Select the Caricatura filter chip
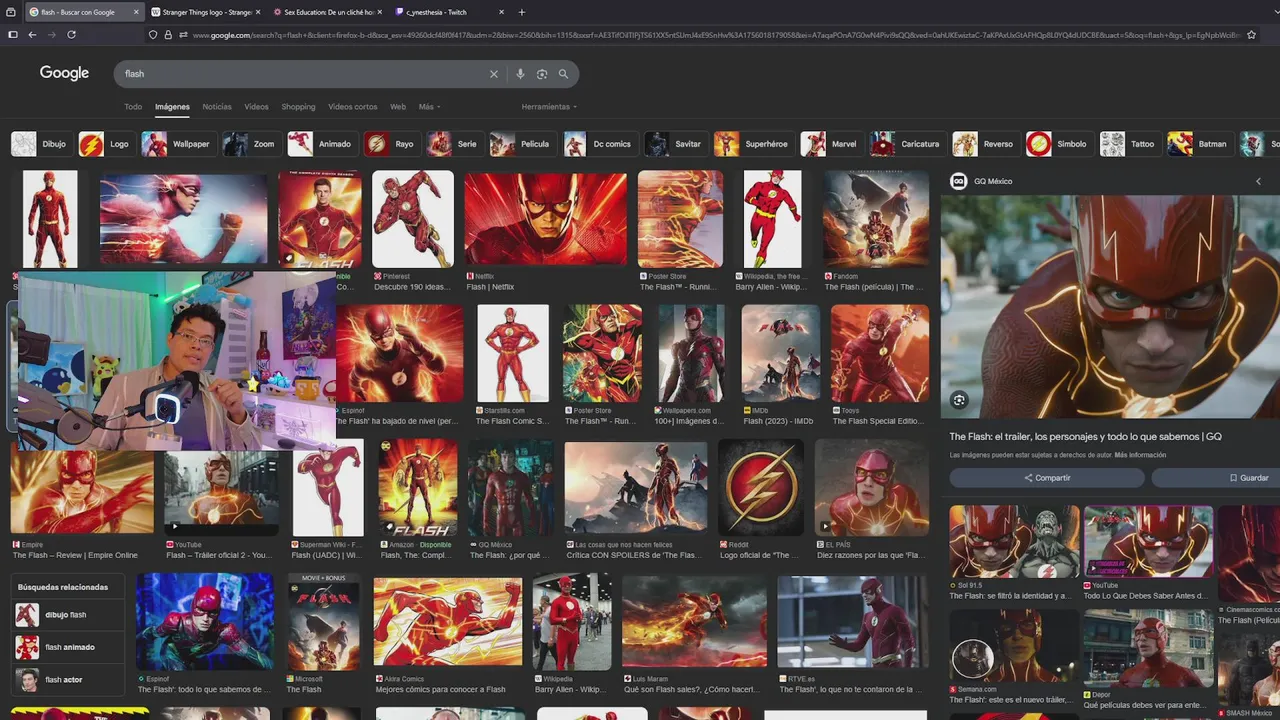Image resolution: width=1280 pixels, height=720 pixels. (906, 144)
